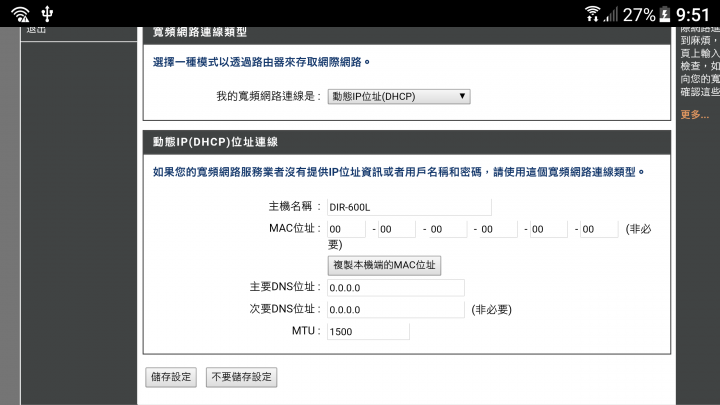Click the MAC位址 label
Viewport: 720px width, 405px height.
pos(294,229)
